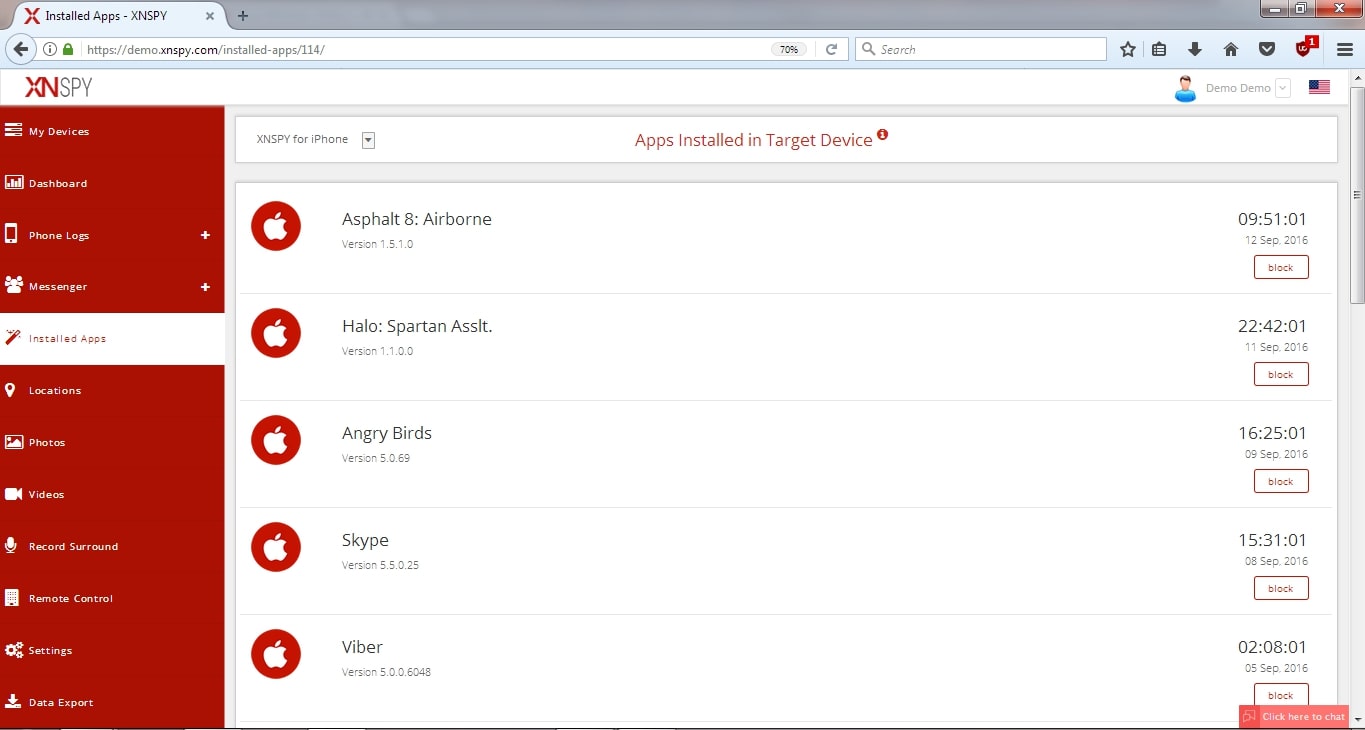Click the Videos camera icon
The height and width of the screenshot is (730, 1365).
13,494
